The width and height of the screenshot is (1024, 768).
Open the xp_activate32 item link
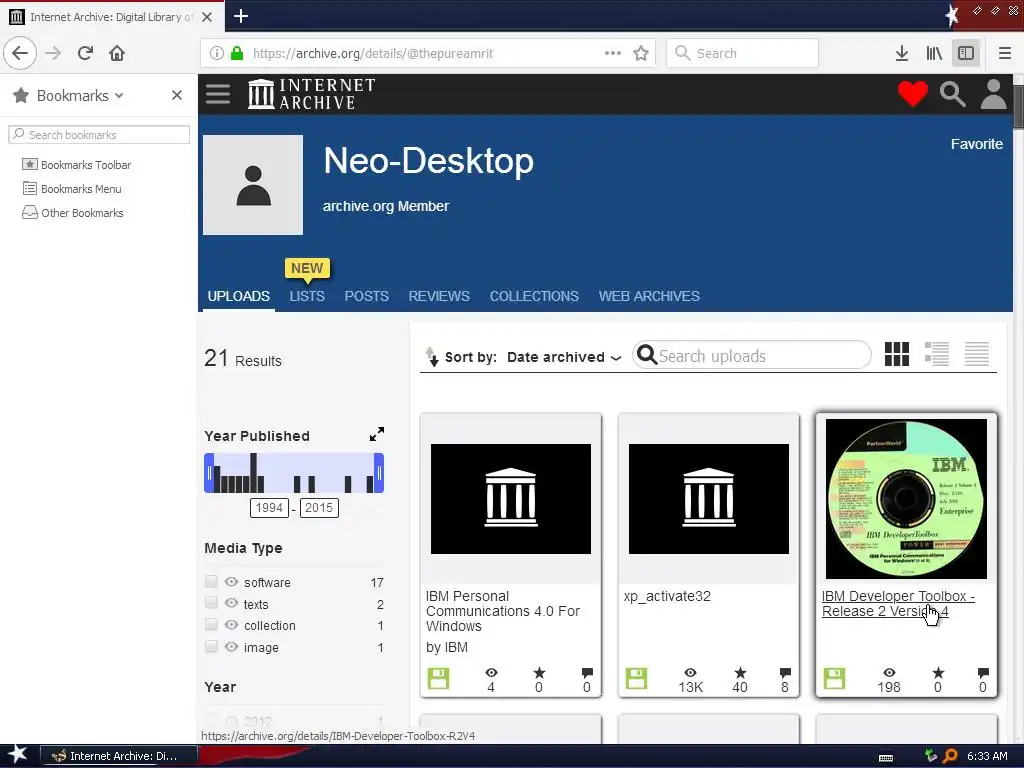[667, 596]
